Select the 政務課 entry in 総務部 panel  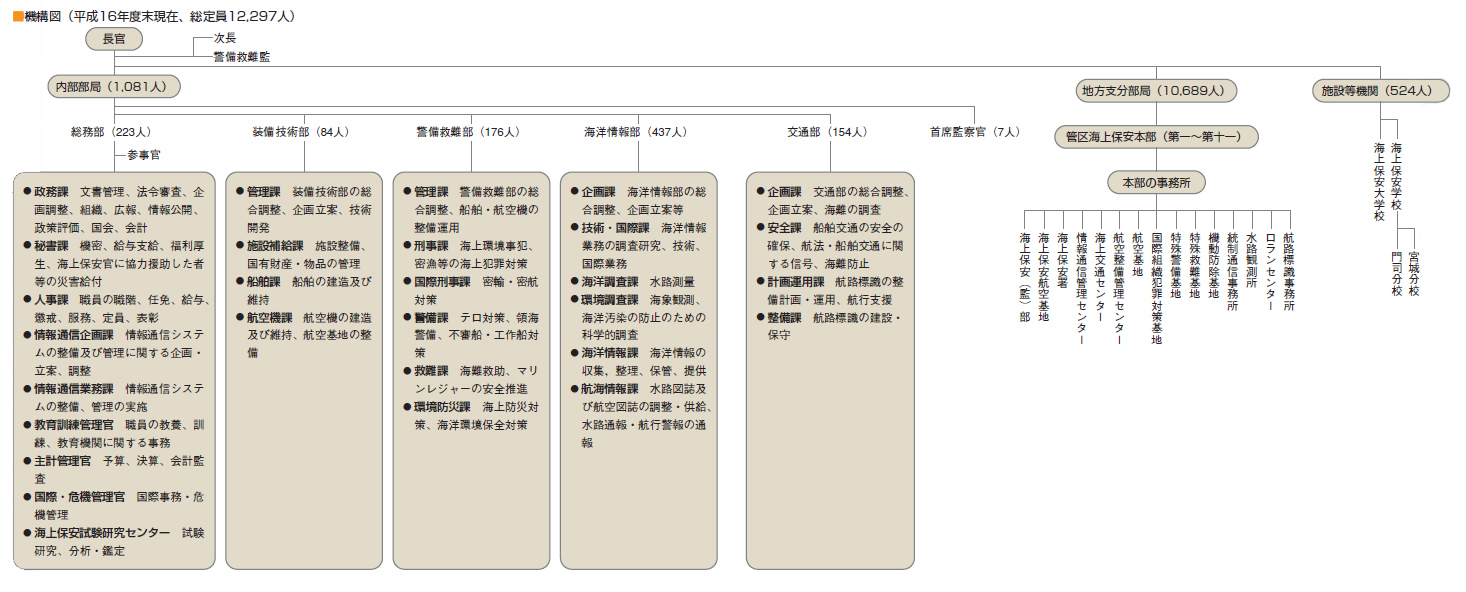click(x=51, y=191)
